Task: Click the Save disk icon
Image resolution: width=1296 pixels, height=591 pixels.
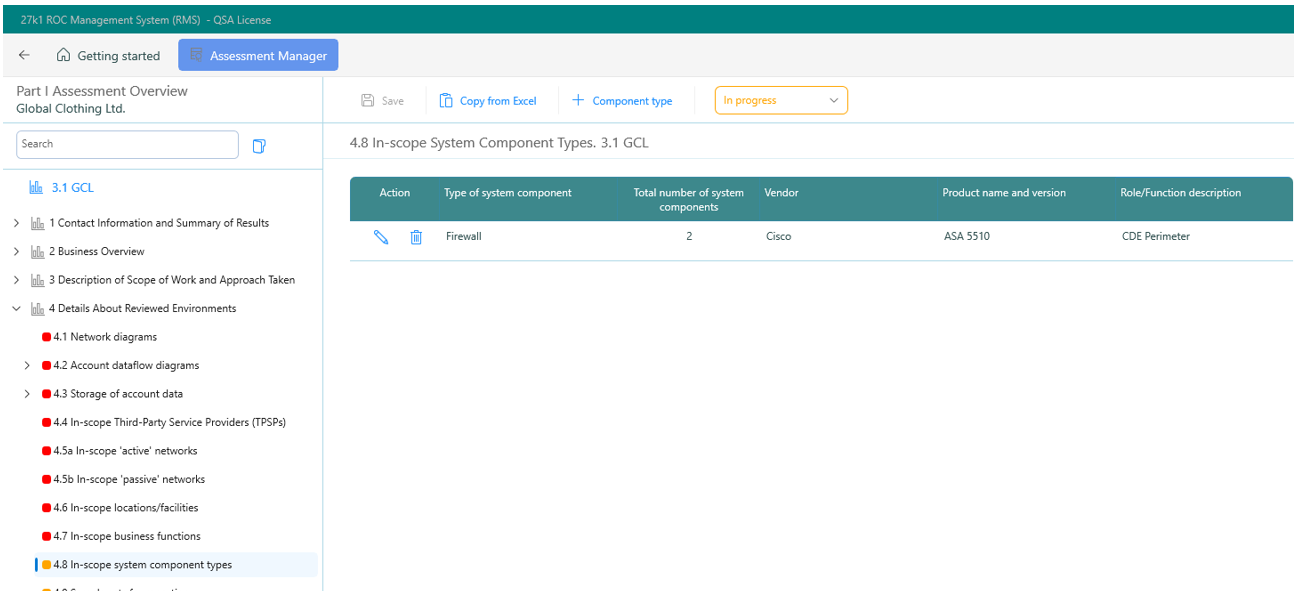Action: coord(367,101)
